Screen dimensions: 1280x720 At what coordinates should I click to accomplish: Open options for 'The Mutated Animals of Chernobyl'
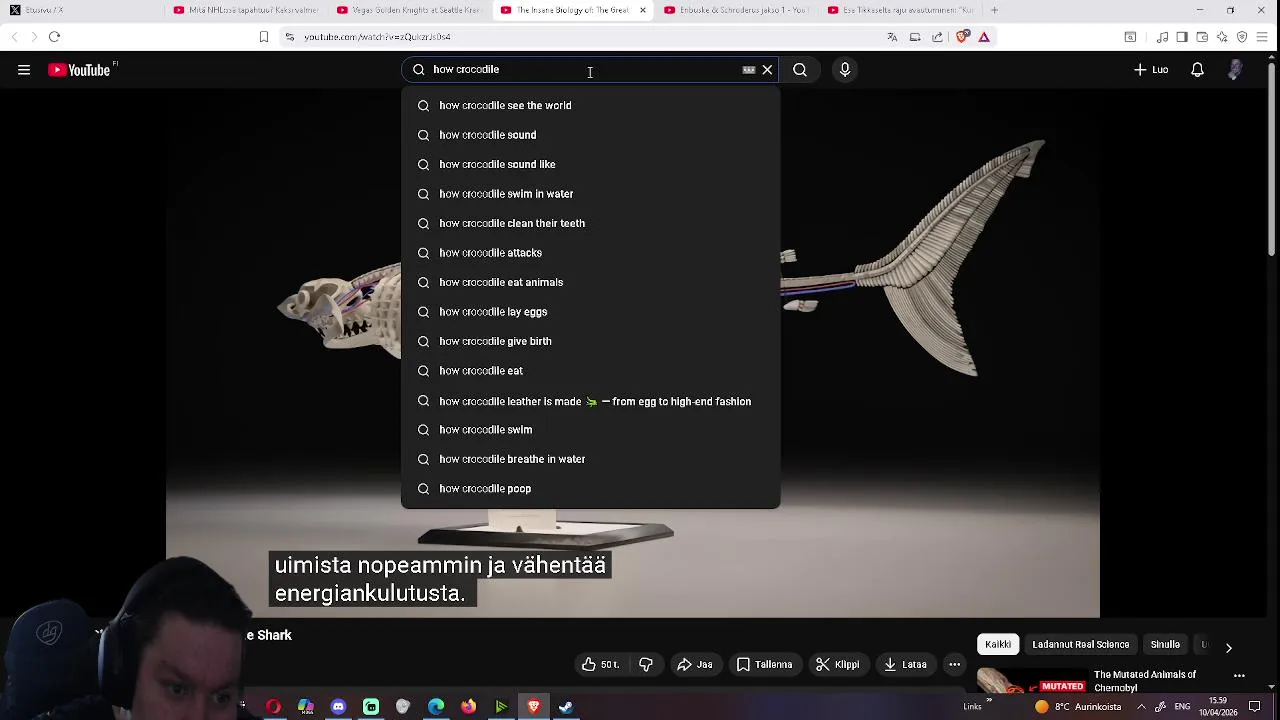[x=1239, y=677]
